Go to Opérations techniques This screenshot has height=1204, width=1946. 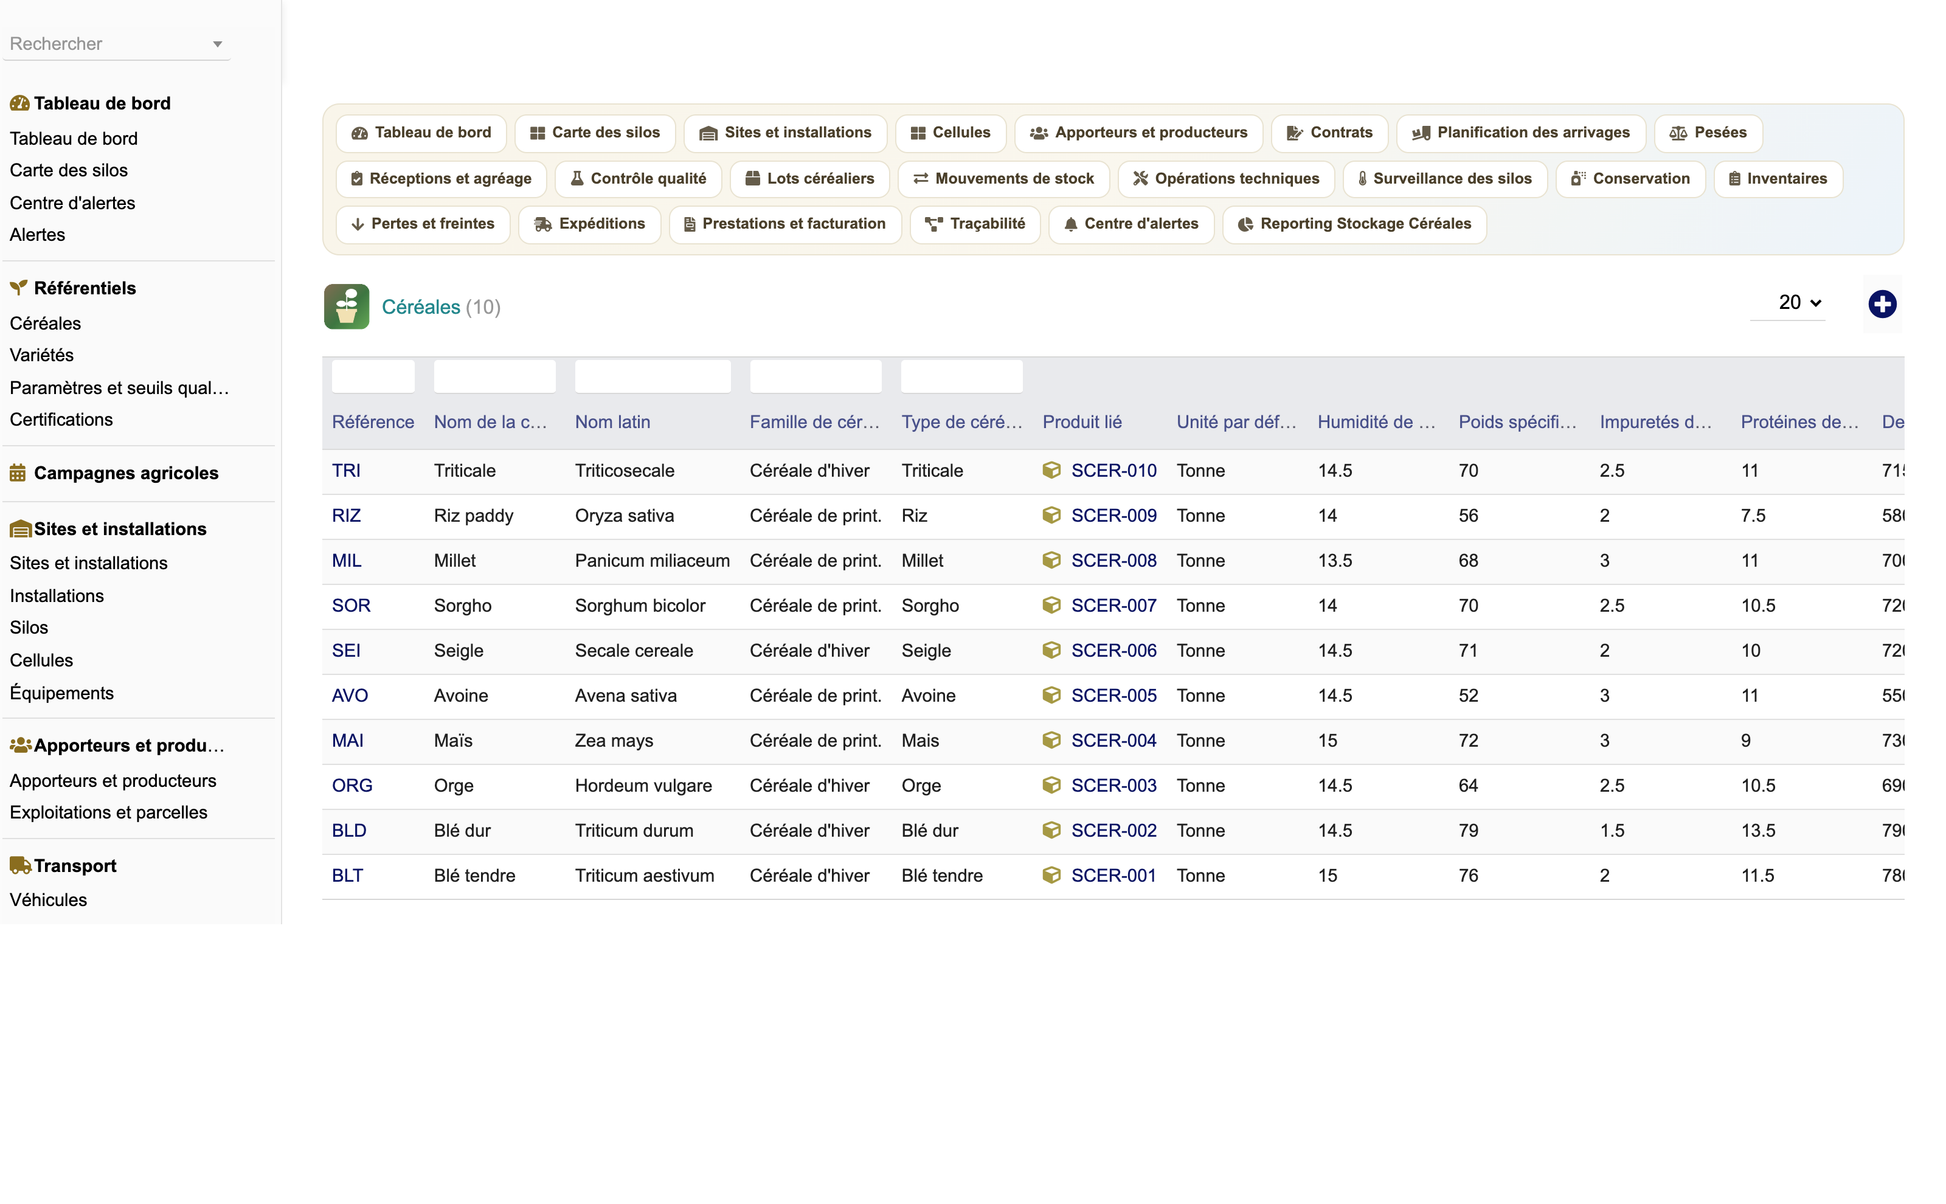coord(1226,179)
